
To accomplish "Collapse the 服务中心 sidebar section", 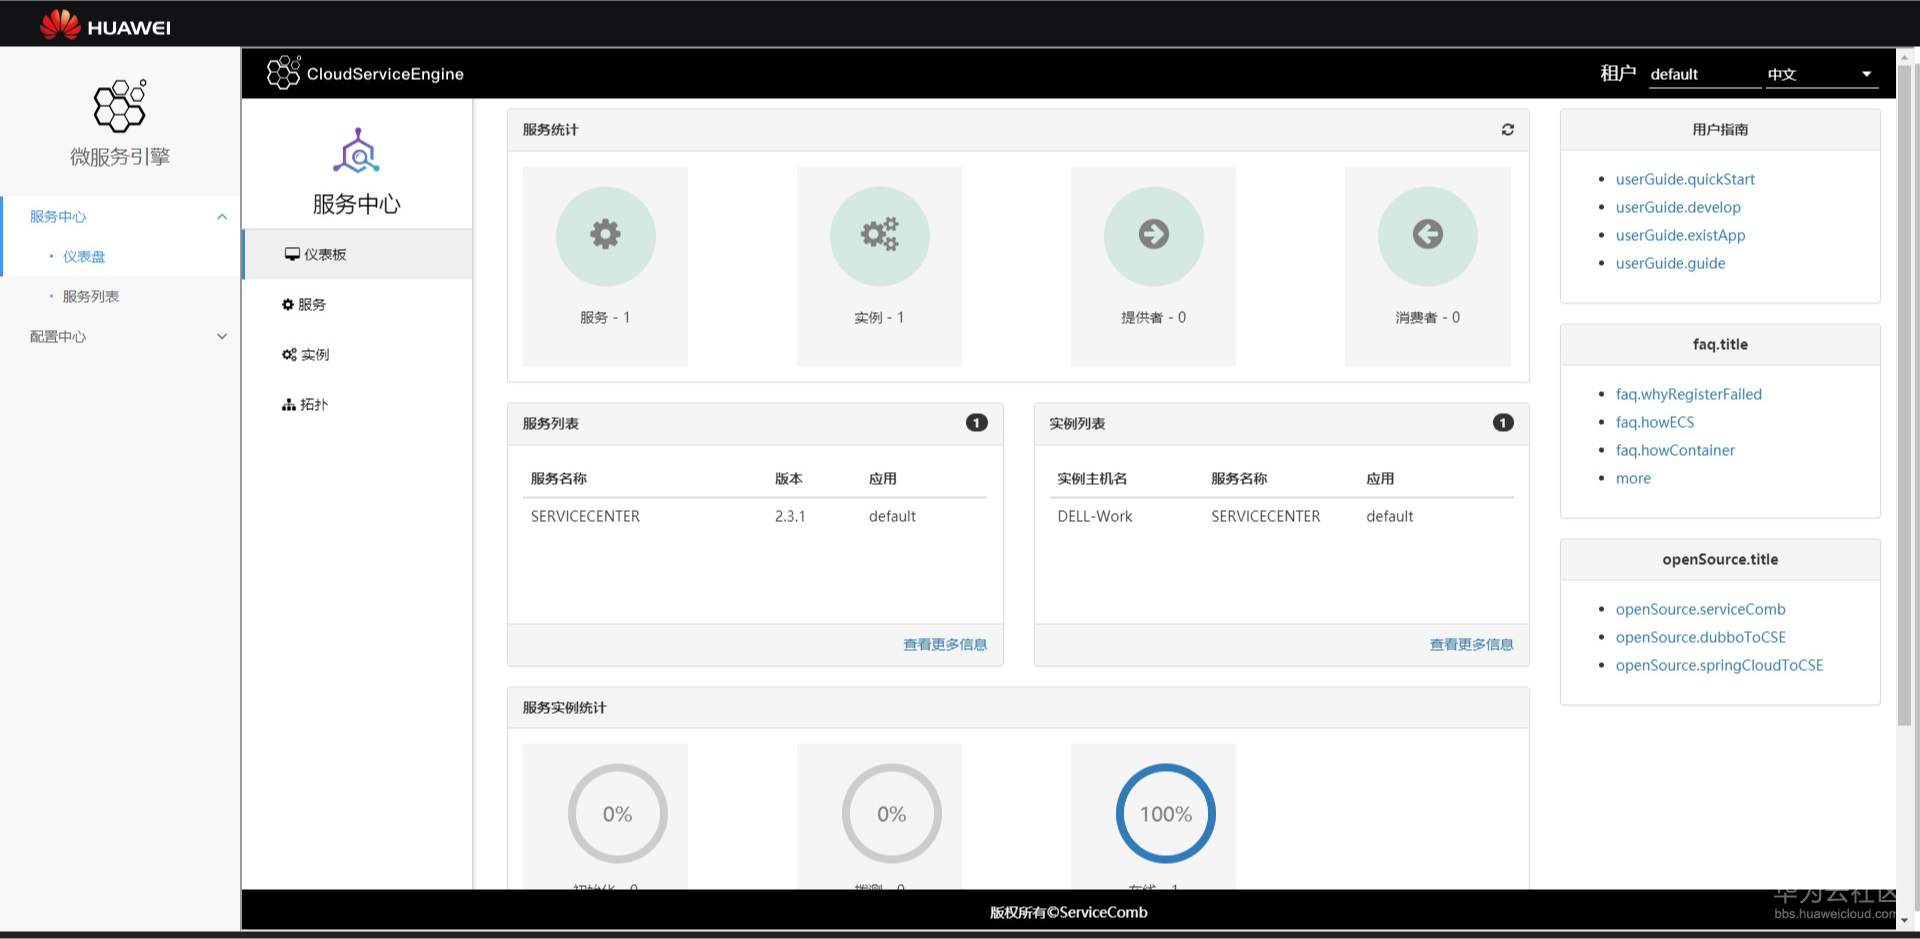I will [222, 217].
